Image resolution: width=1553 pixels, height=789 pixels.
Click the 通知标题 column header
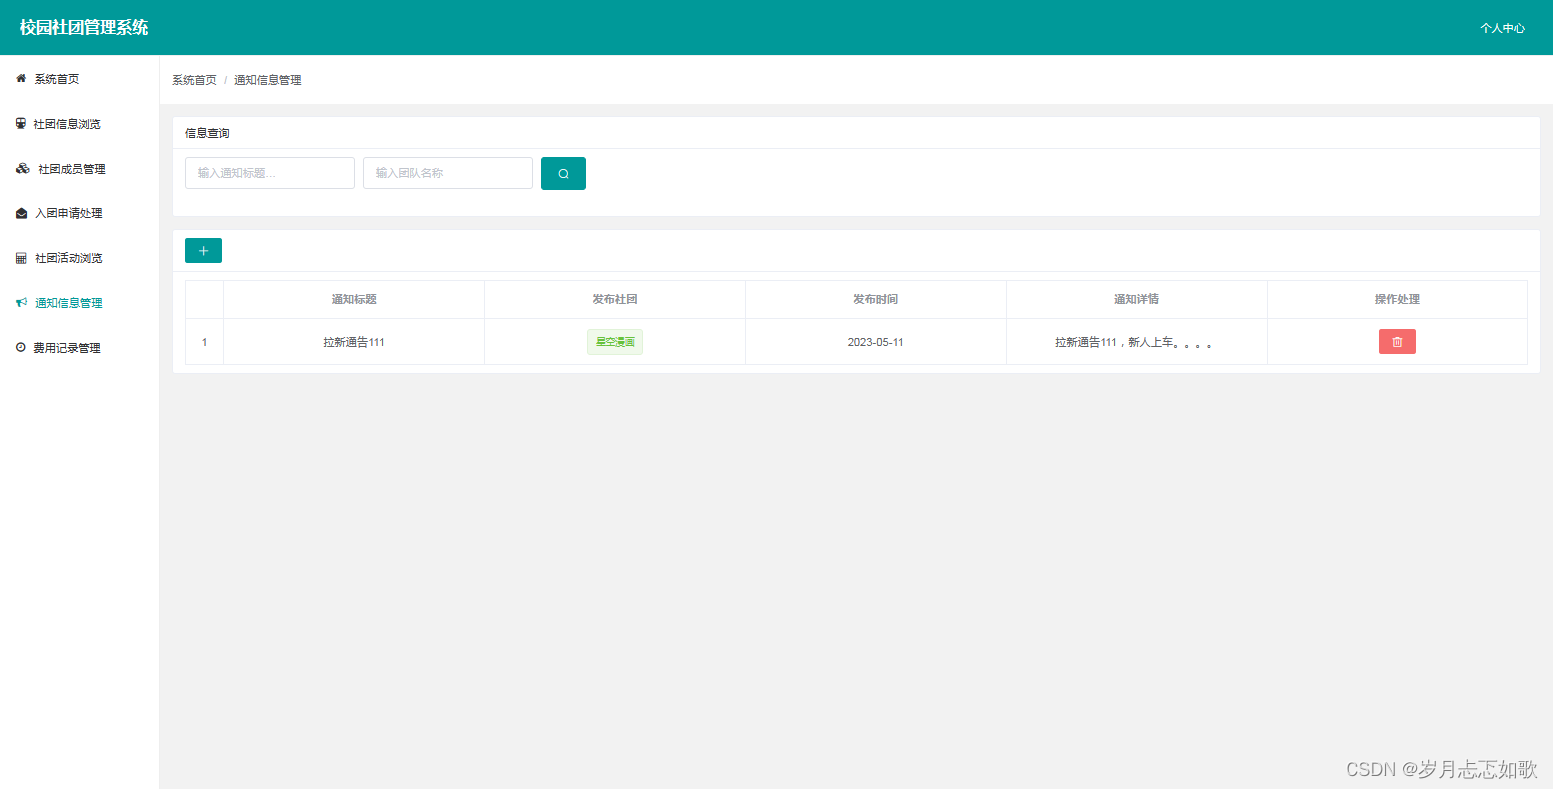[354, 299]
